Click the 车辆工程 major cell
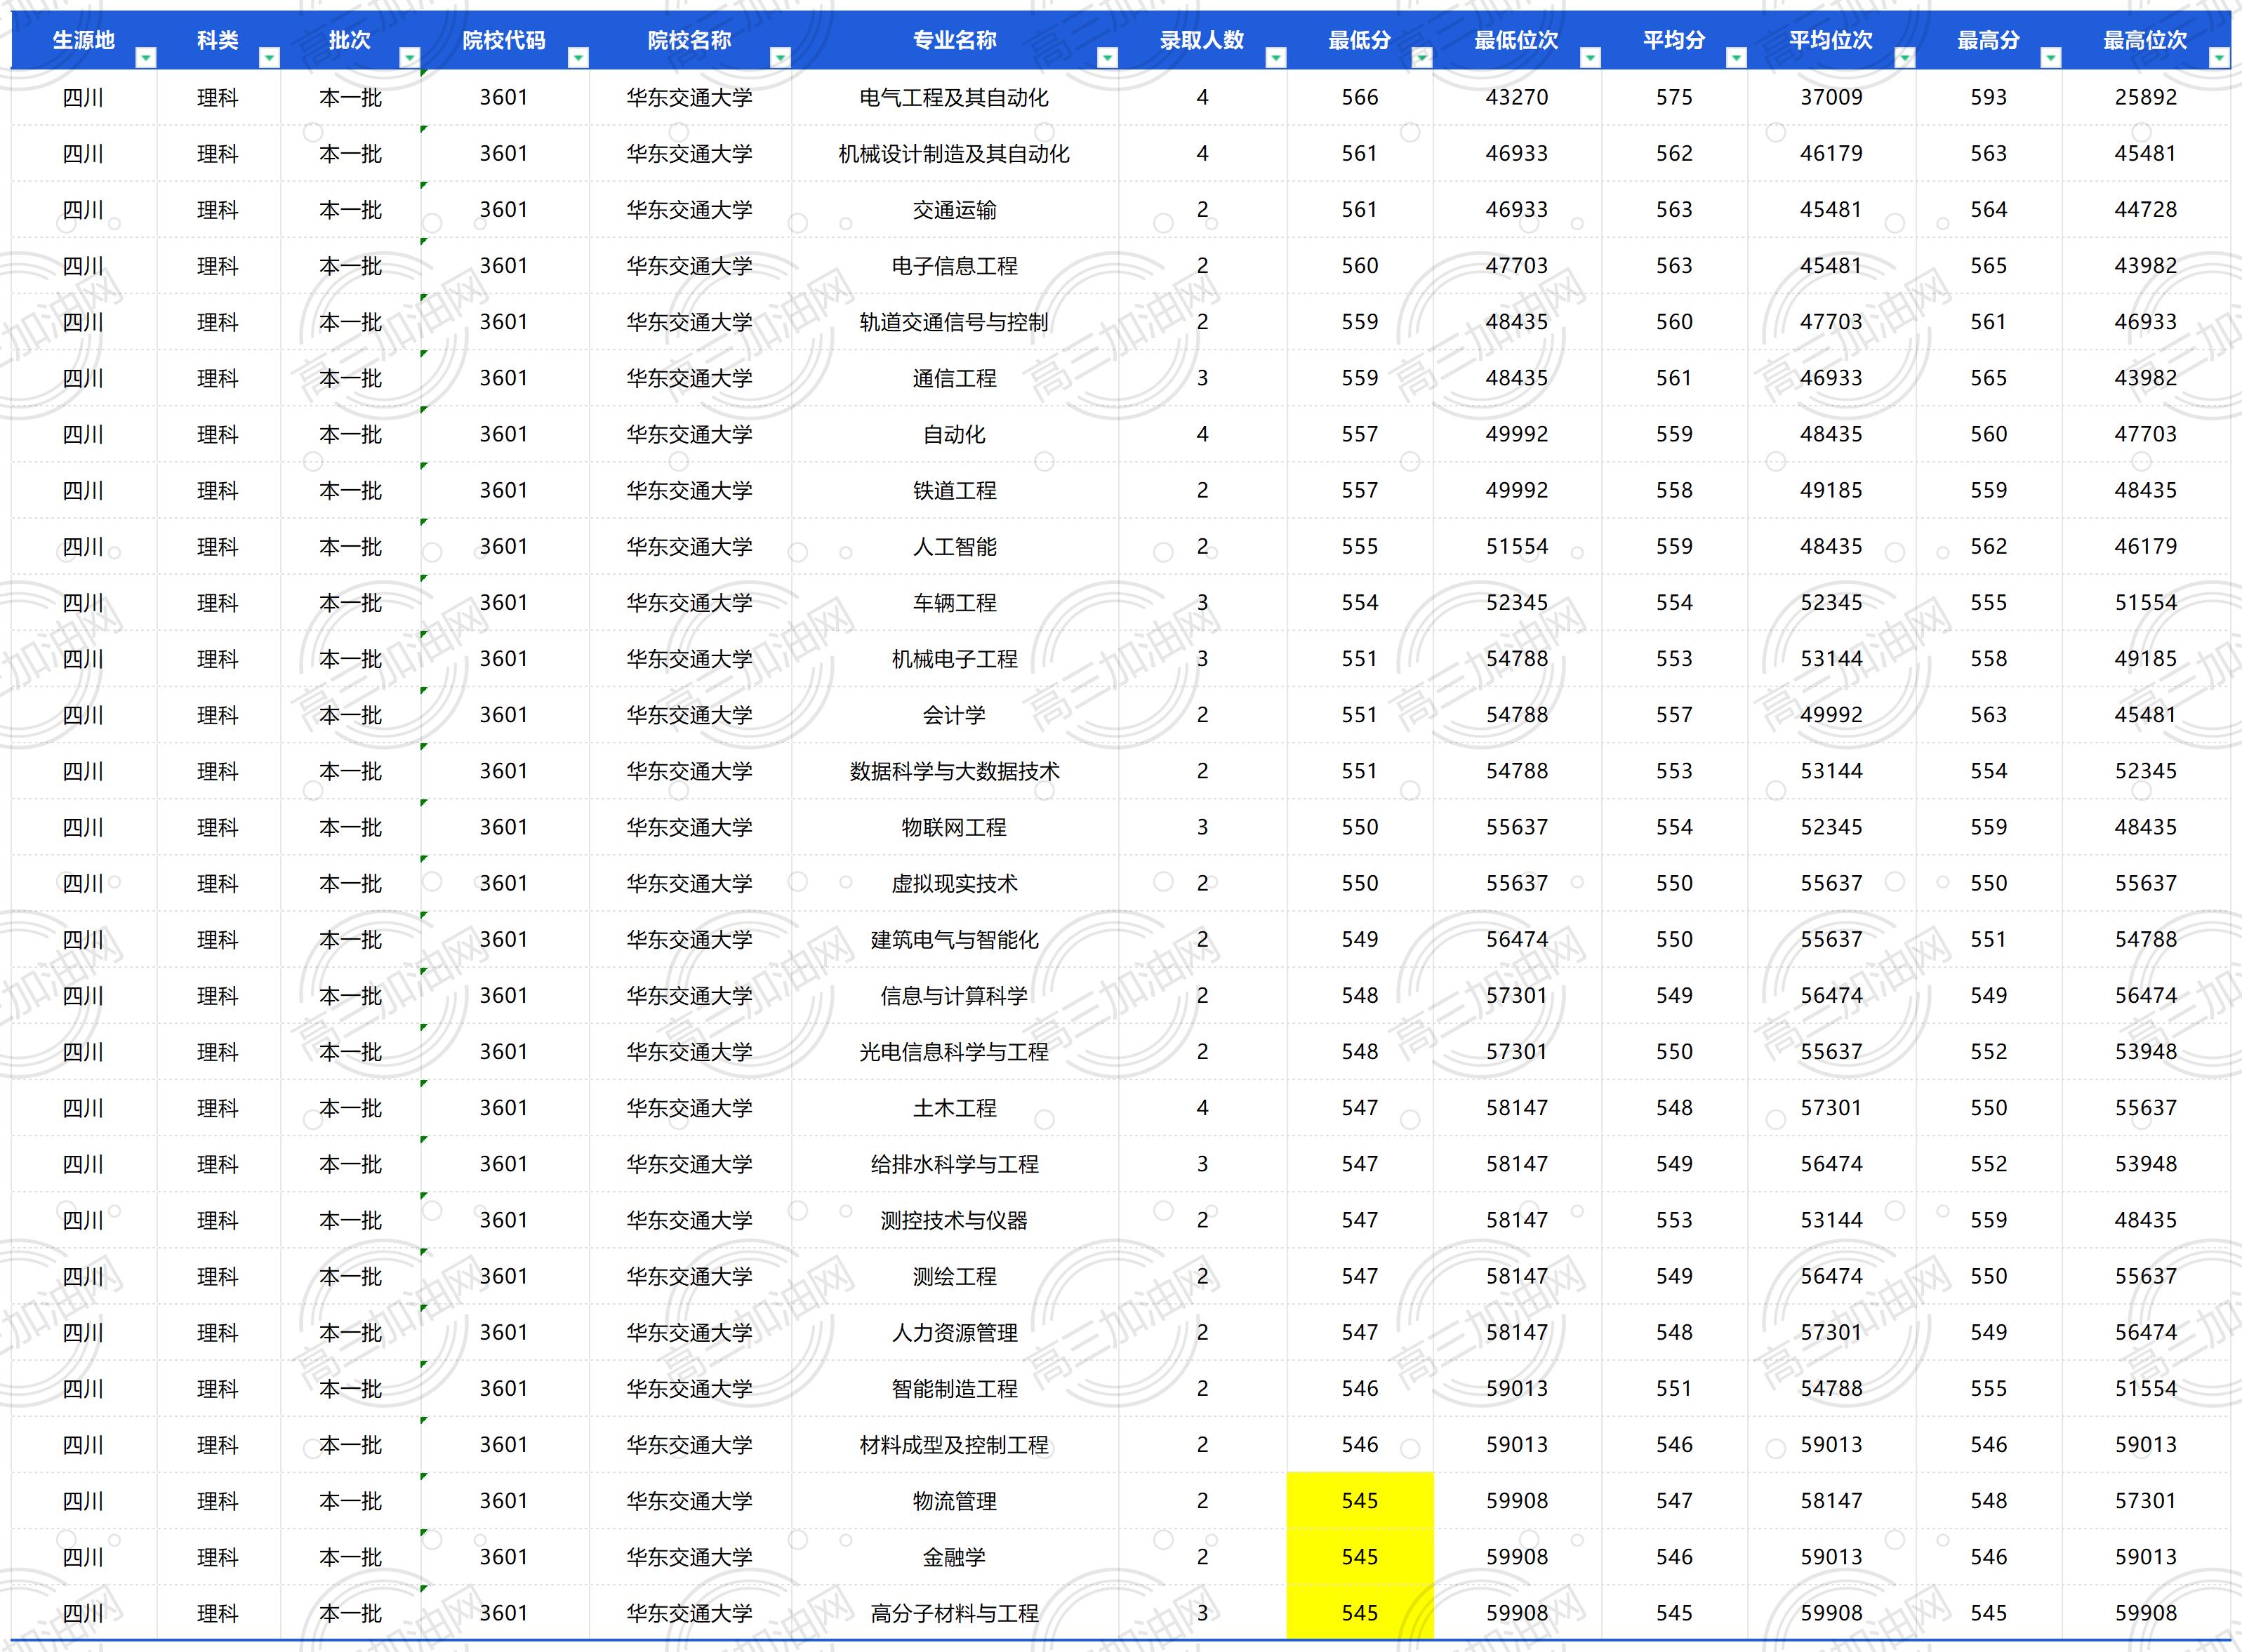 click(955, 603)
